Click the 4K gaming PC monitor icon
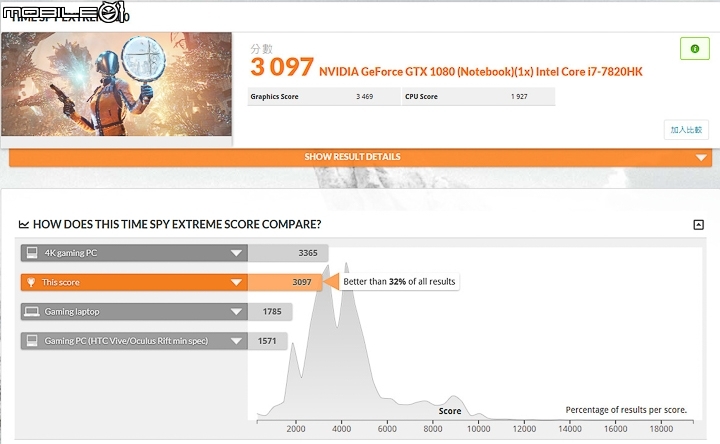720x444 pixels. [32, 253]
